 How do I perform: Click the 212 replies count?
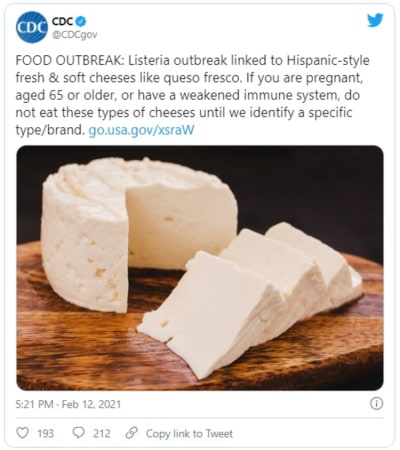tap(102, 433)
